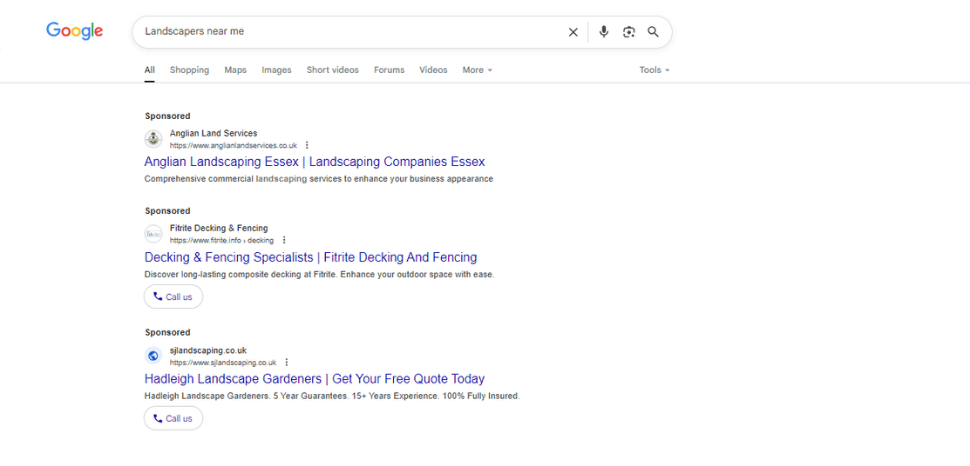Click the Fitrite Decking & Fencing site name

(219, 228)
